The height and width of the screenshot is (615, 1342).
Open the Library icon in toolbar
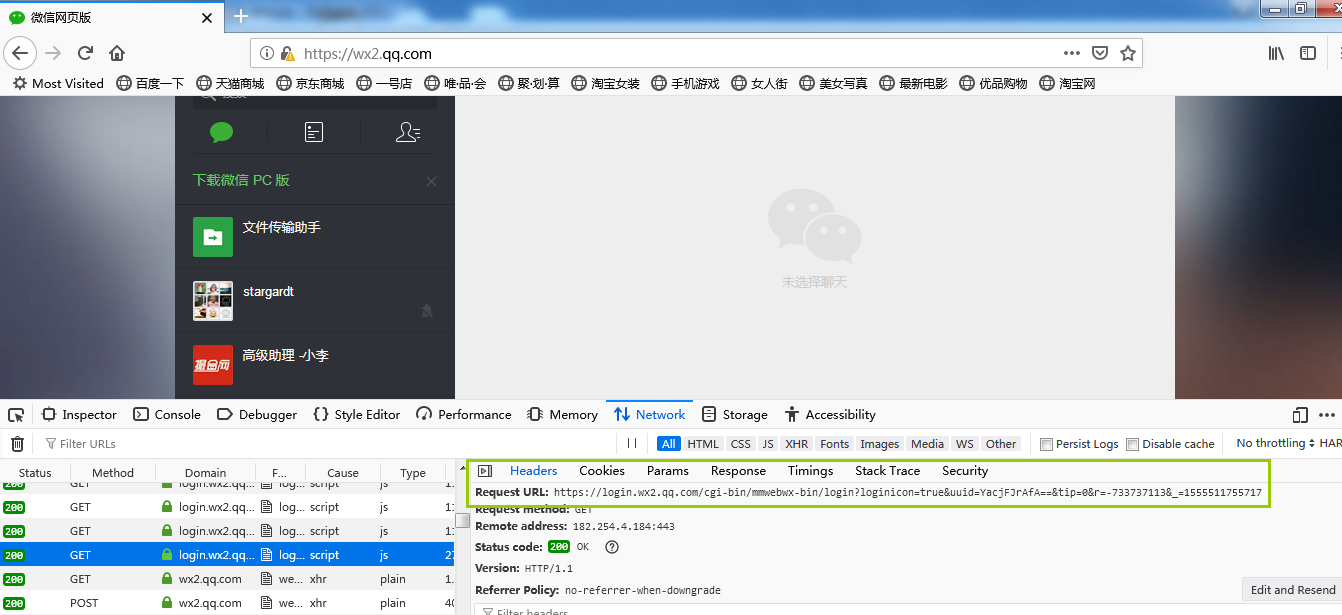(1276, 53)
